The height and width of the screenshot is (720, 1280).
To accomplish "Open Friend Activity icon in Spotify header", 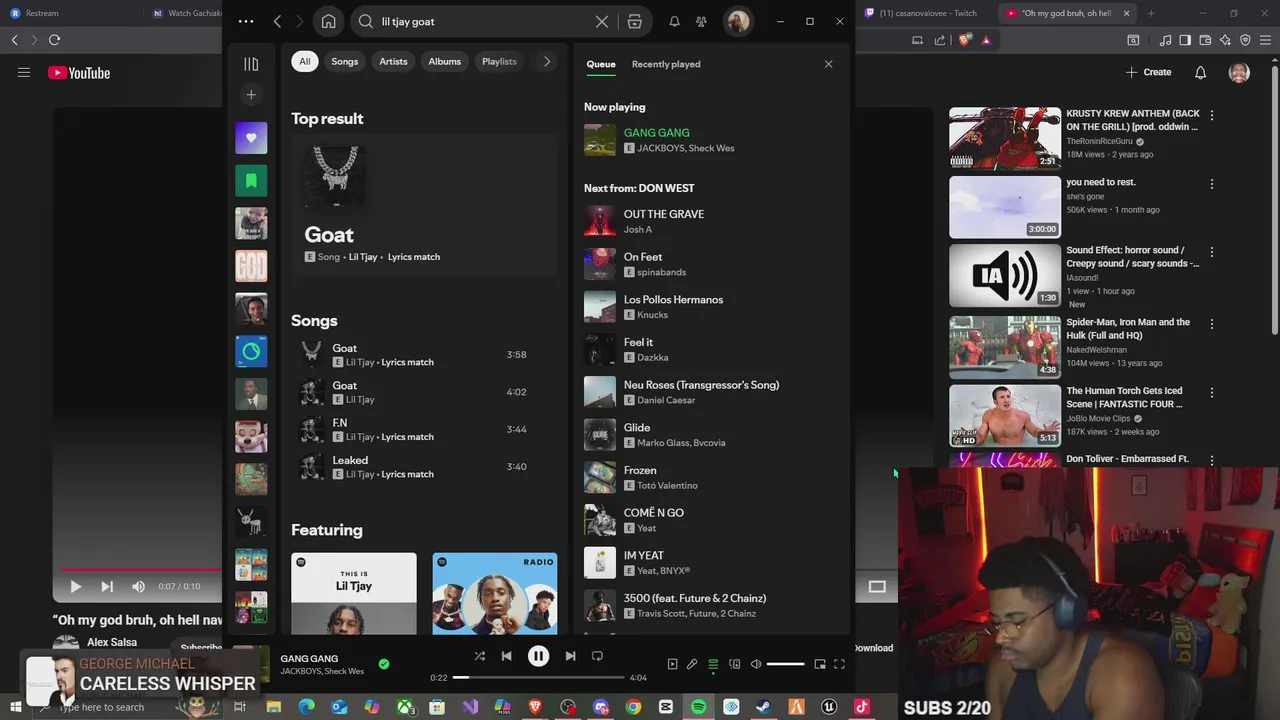I will pyautogui.click(x=701, y=21).
